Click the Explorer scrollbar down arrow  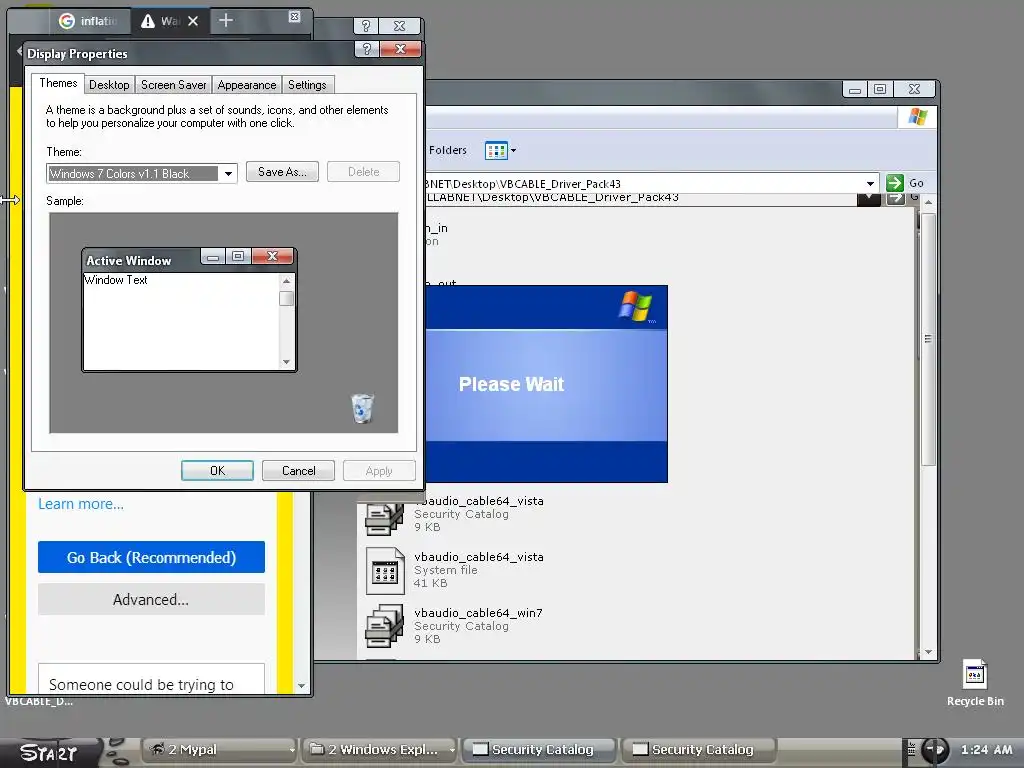click(x=928, y=652)
